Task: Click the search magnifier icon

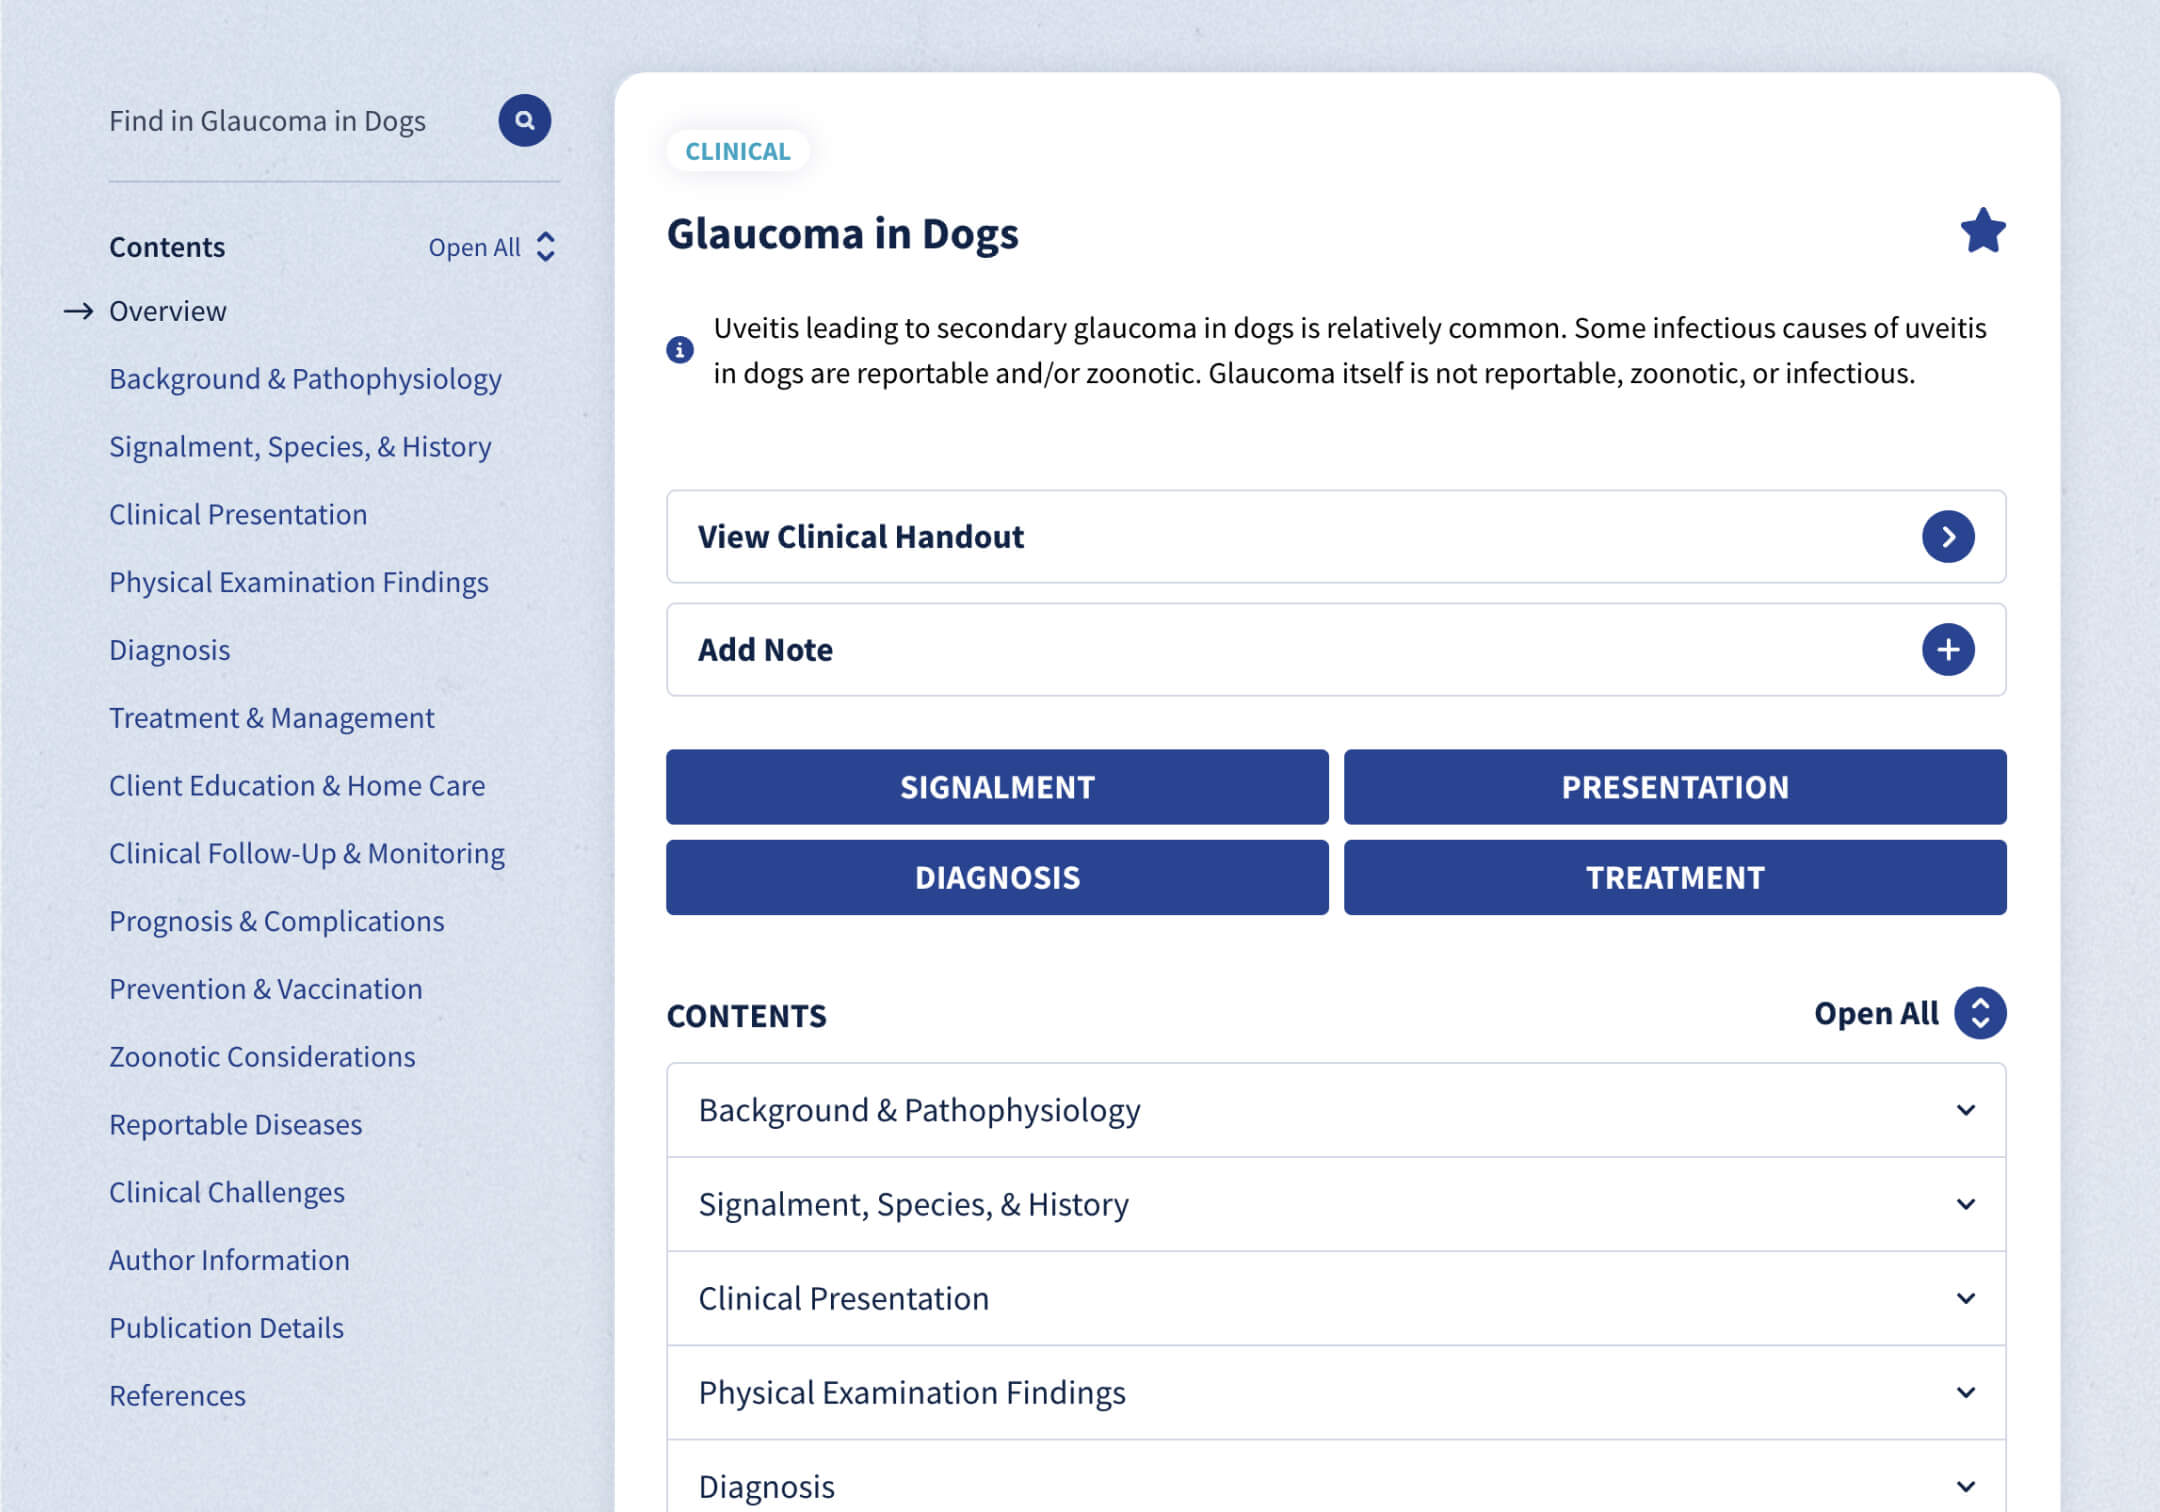Action: 524,121
